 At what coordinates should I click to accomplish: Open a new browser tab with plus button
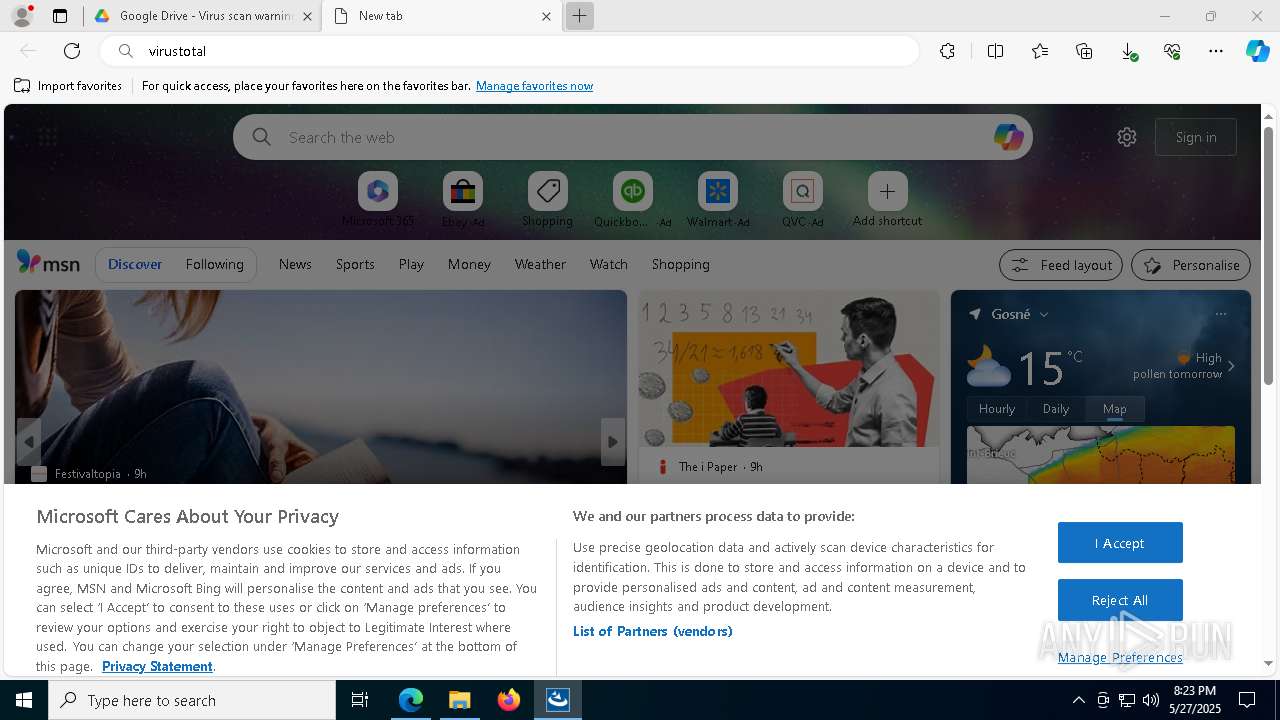[579, 16]
